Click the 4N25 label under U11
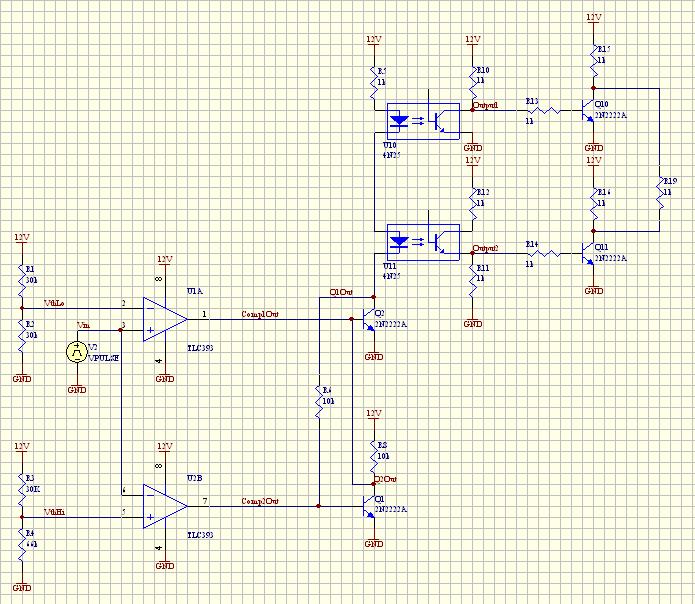This screenshot has height=604, width=695. pos(391,276)
